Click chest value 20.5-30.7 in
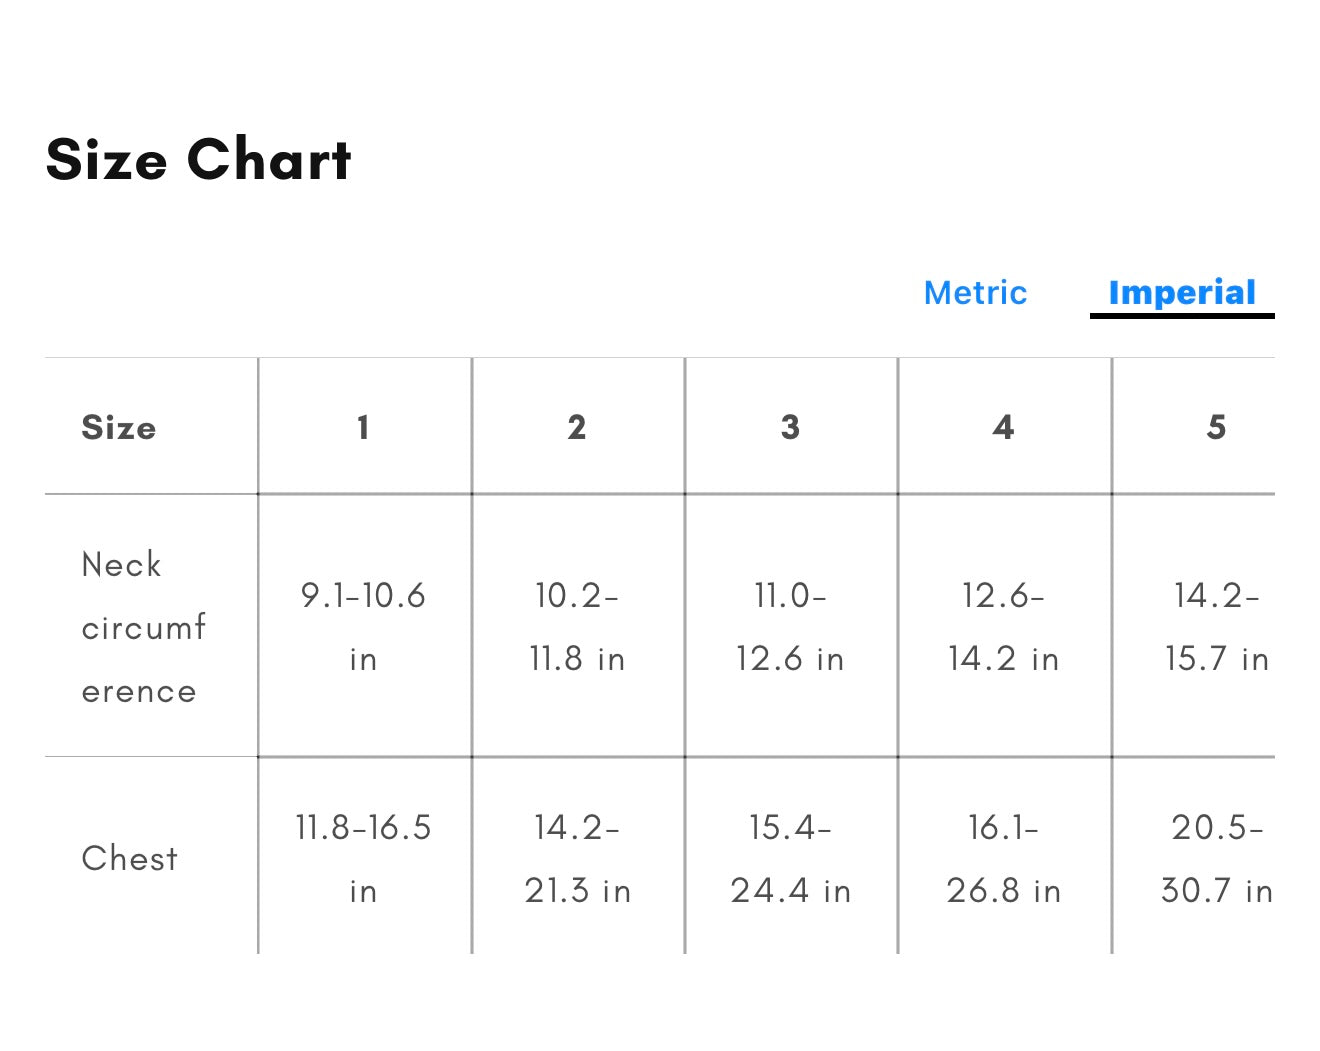This screenshot has width=1320, height=1051. (x=1217, y=858)
